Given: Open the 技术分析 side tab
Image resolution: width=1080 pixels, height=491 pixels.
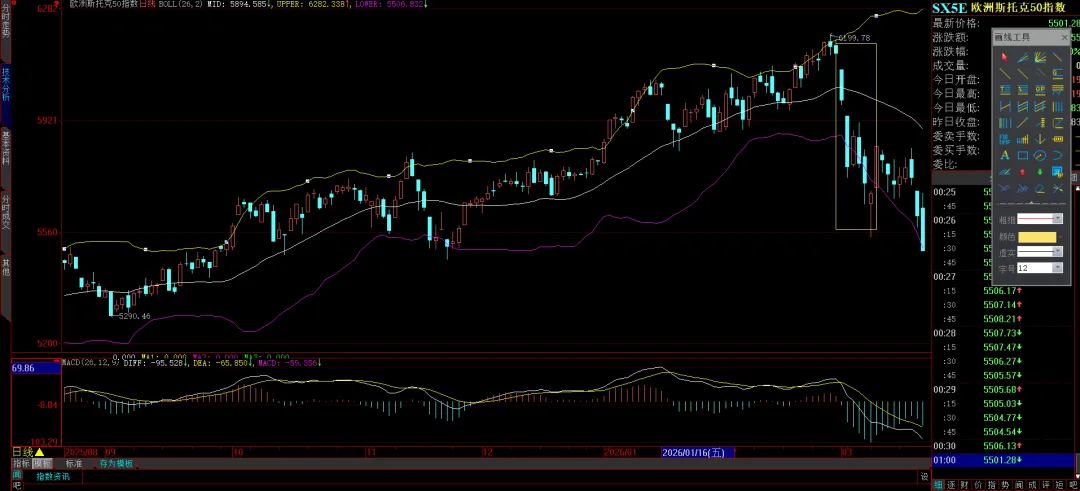Looking at the screenshot, I should (x=6, y=84).
